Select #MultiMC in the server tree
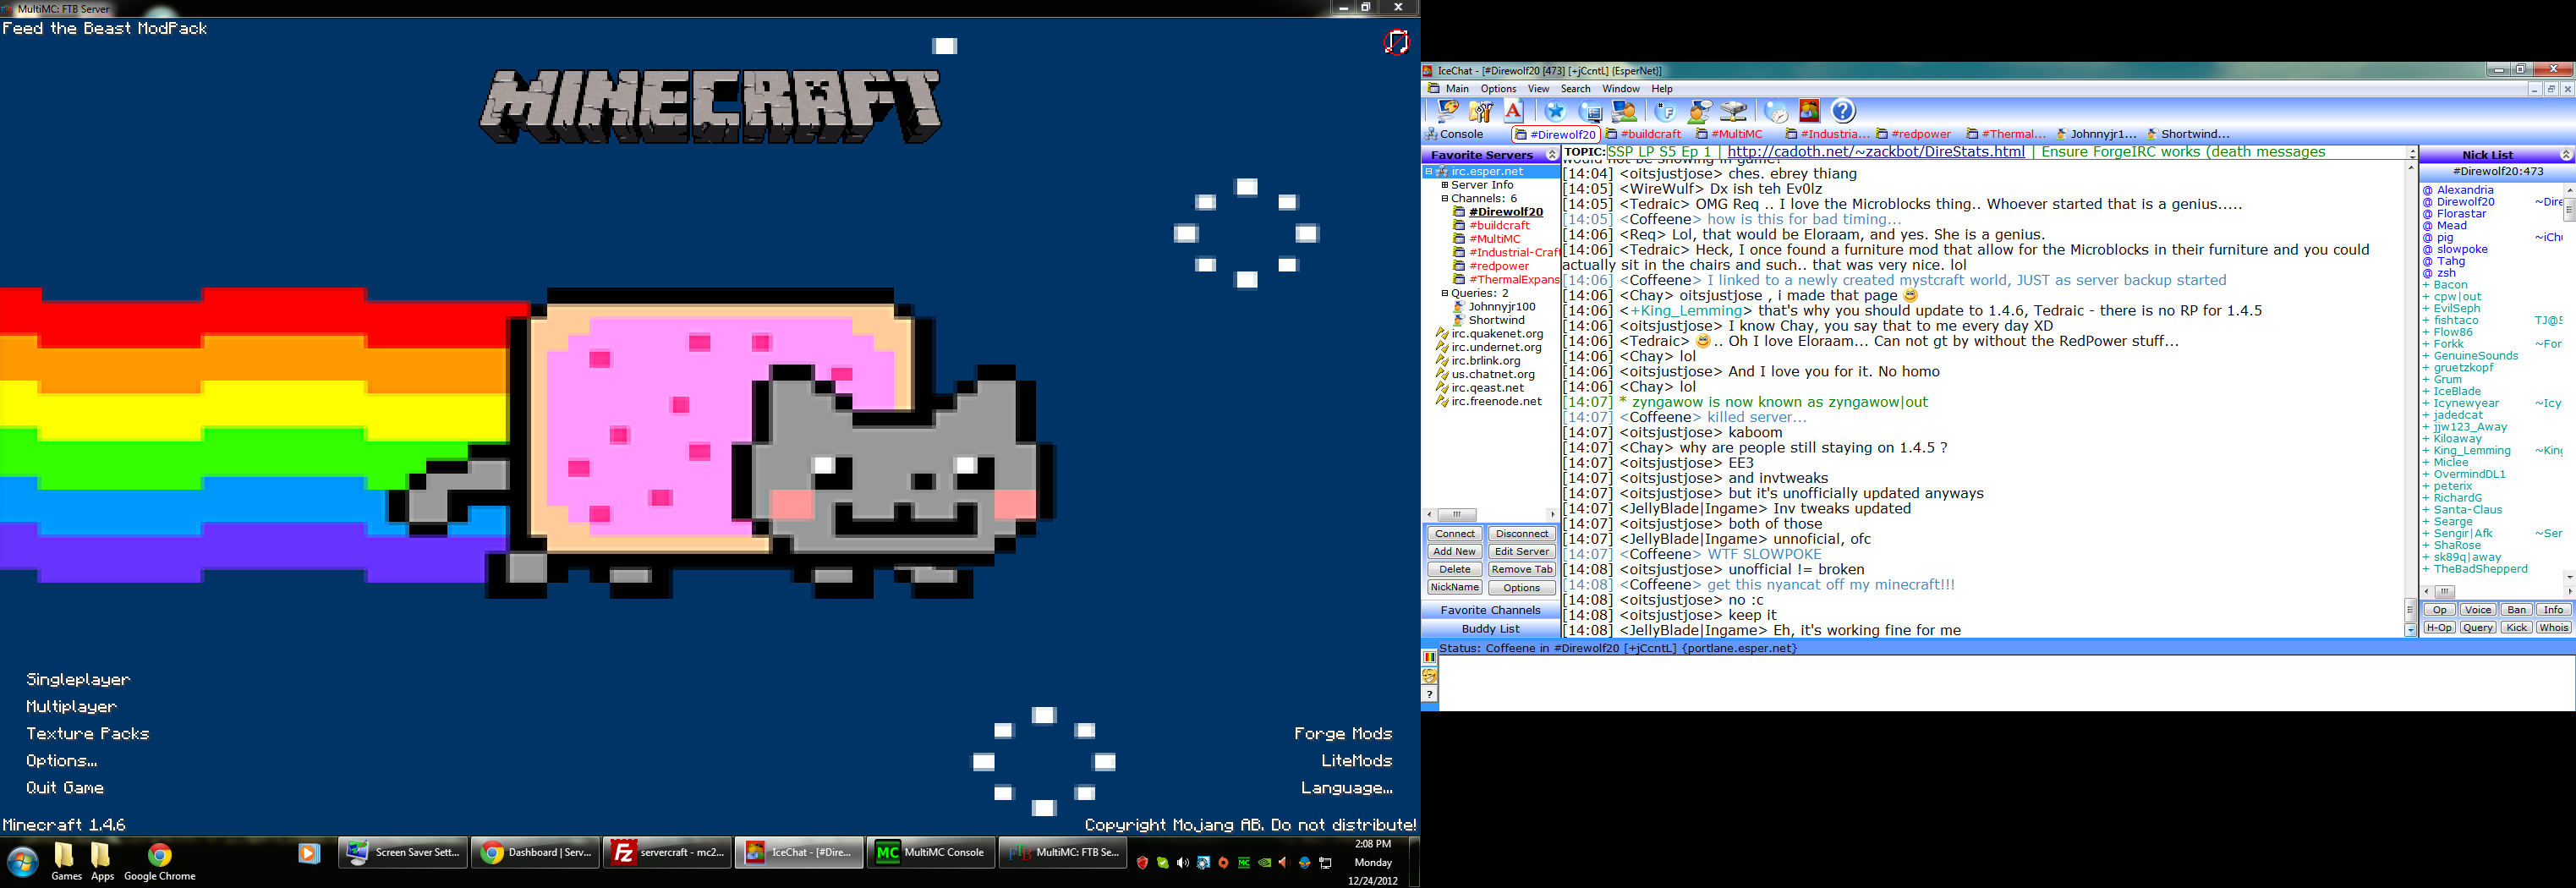 click(1494, 239)
